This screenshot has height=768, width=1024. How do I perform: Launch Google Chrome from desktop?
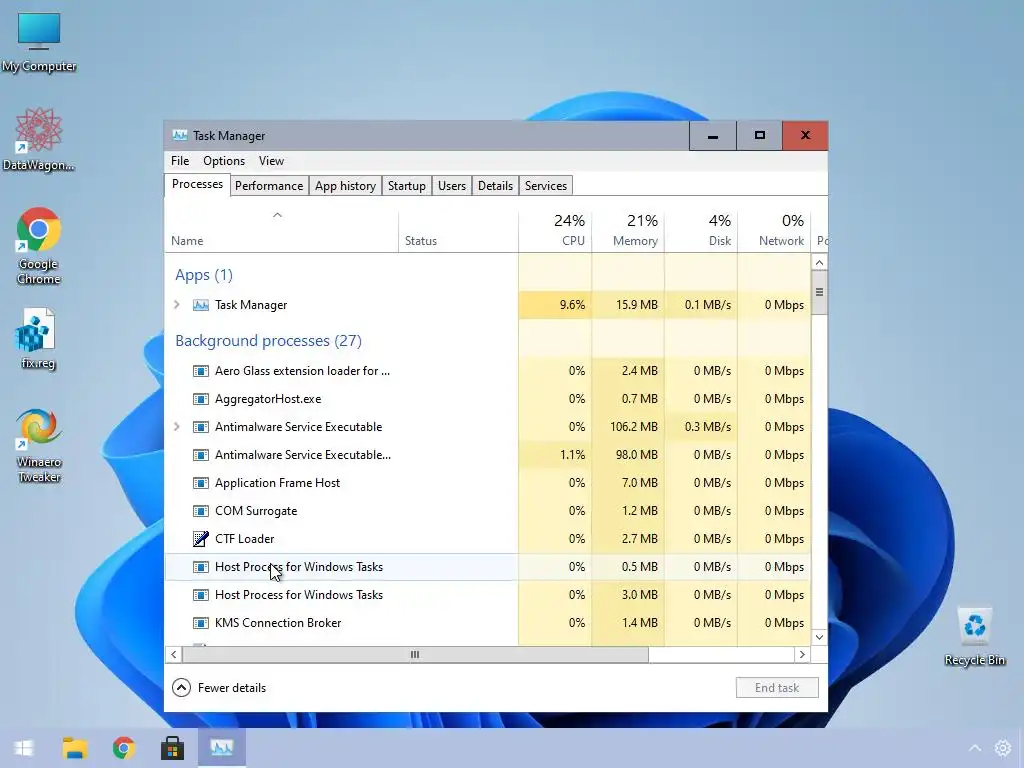pos(39,246)
